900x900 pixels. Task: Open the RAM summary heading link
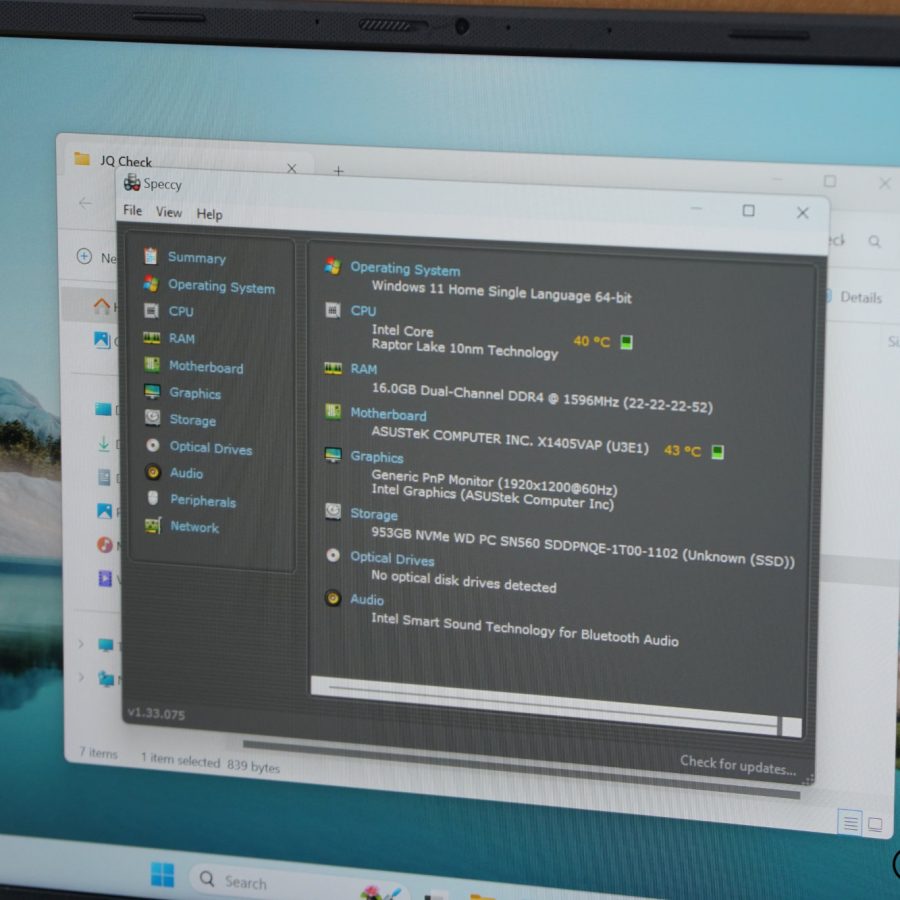[364, 368]
